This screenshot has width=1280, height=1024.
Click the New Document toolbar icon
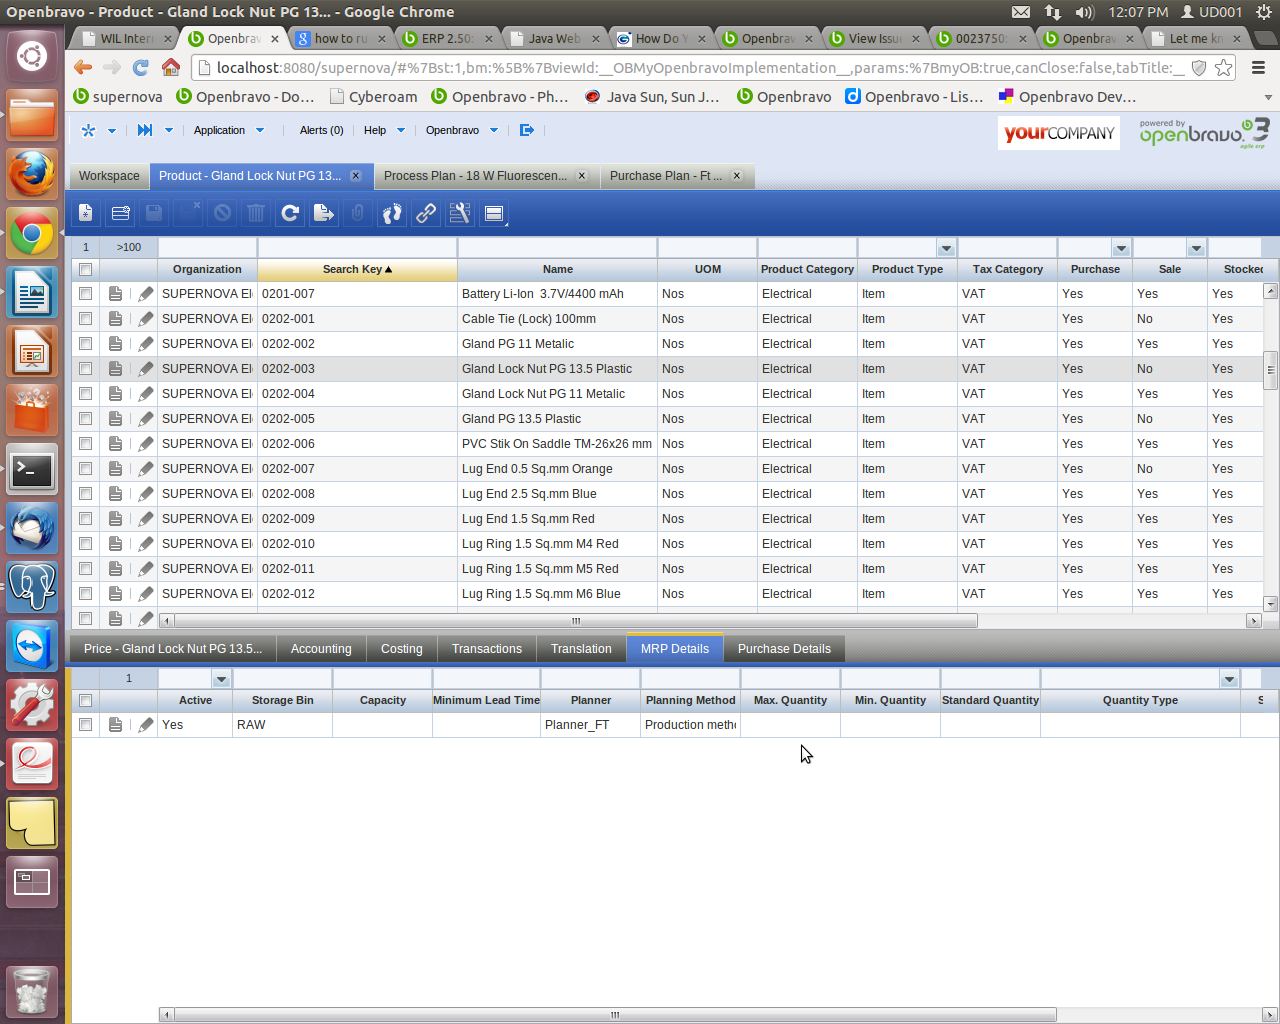(x=86, y=213)
